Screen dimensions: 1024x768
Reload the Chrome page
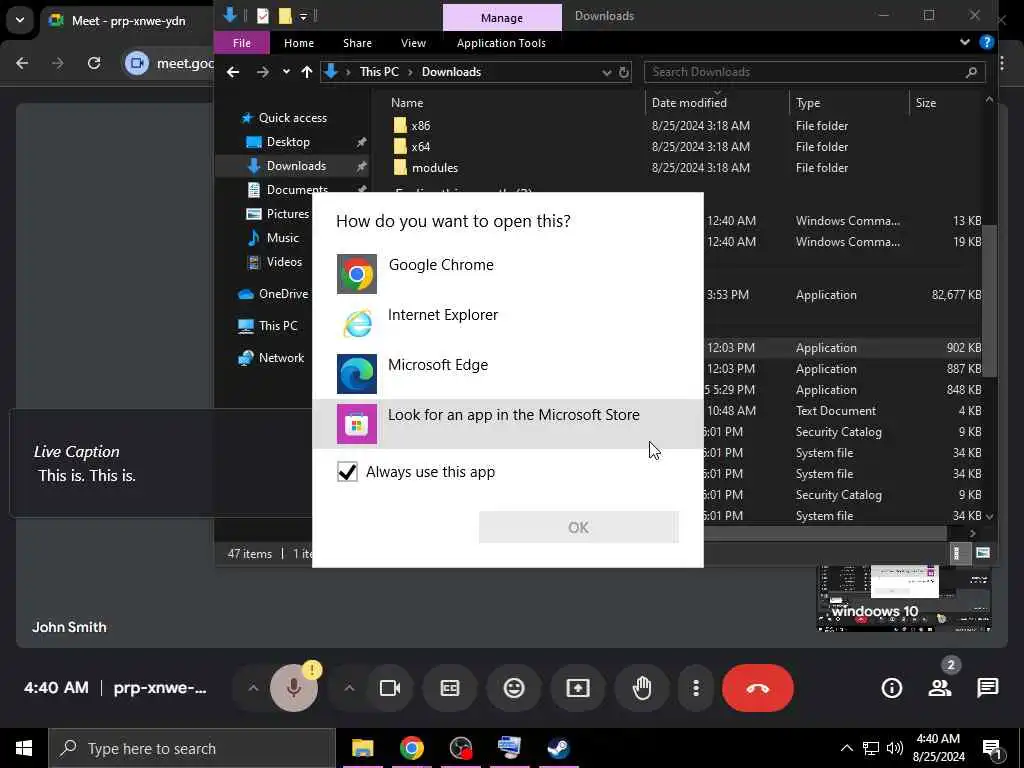pos(94,63)
